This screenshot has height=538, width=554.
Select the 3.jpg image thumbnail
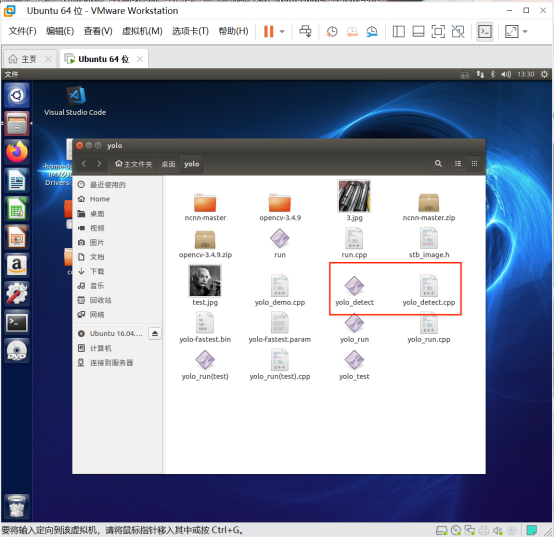(x=354, y=196)
